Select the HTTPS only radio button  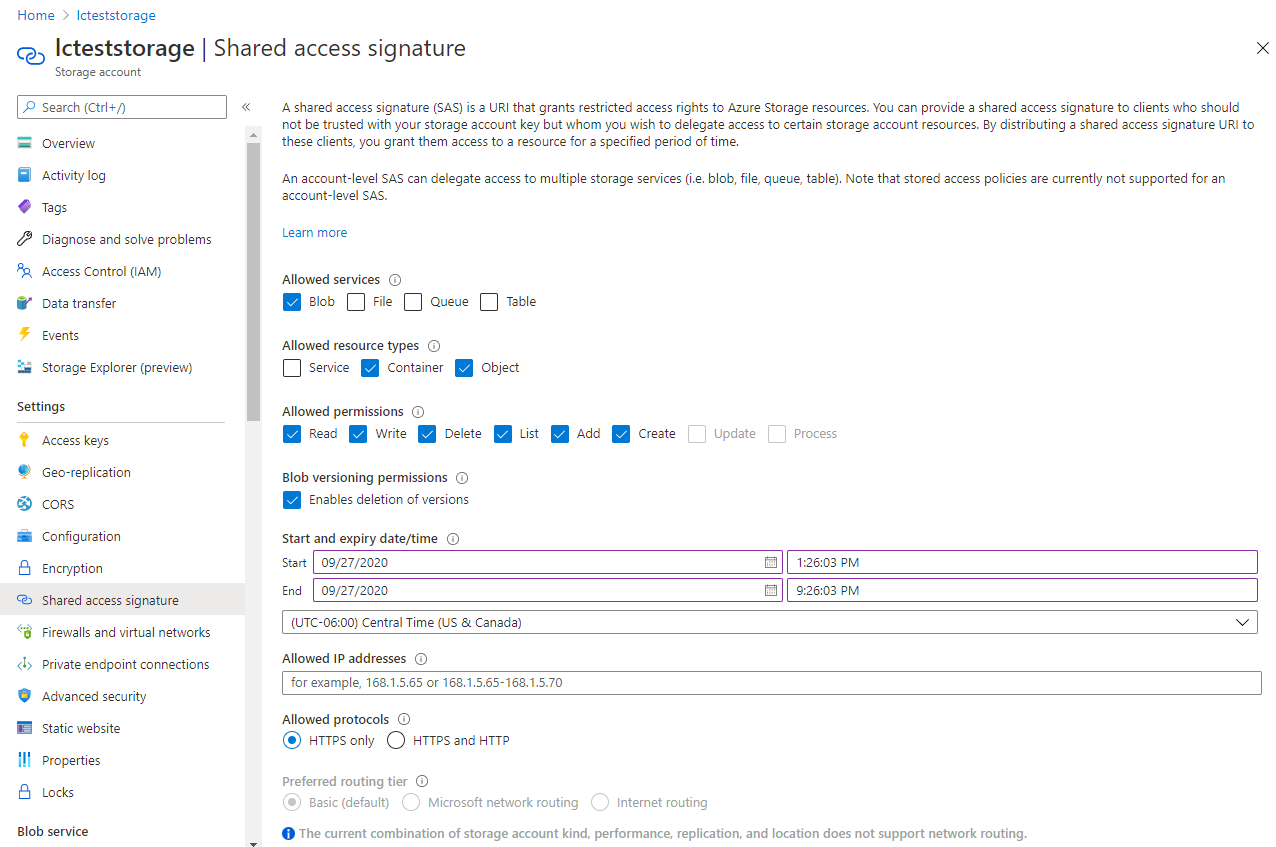point(292,741)
